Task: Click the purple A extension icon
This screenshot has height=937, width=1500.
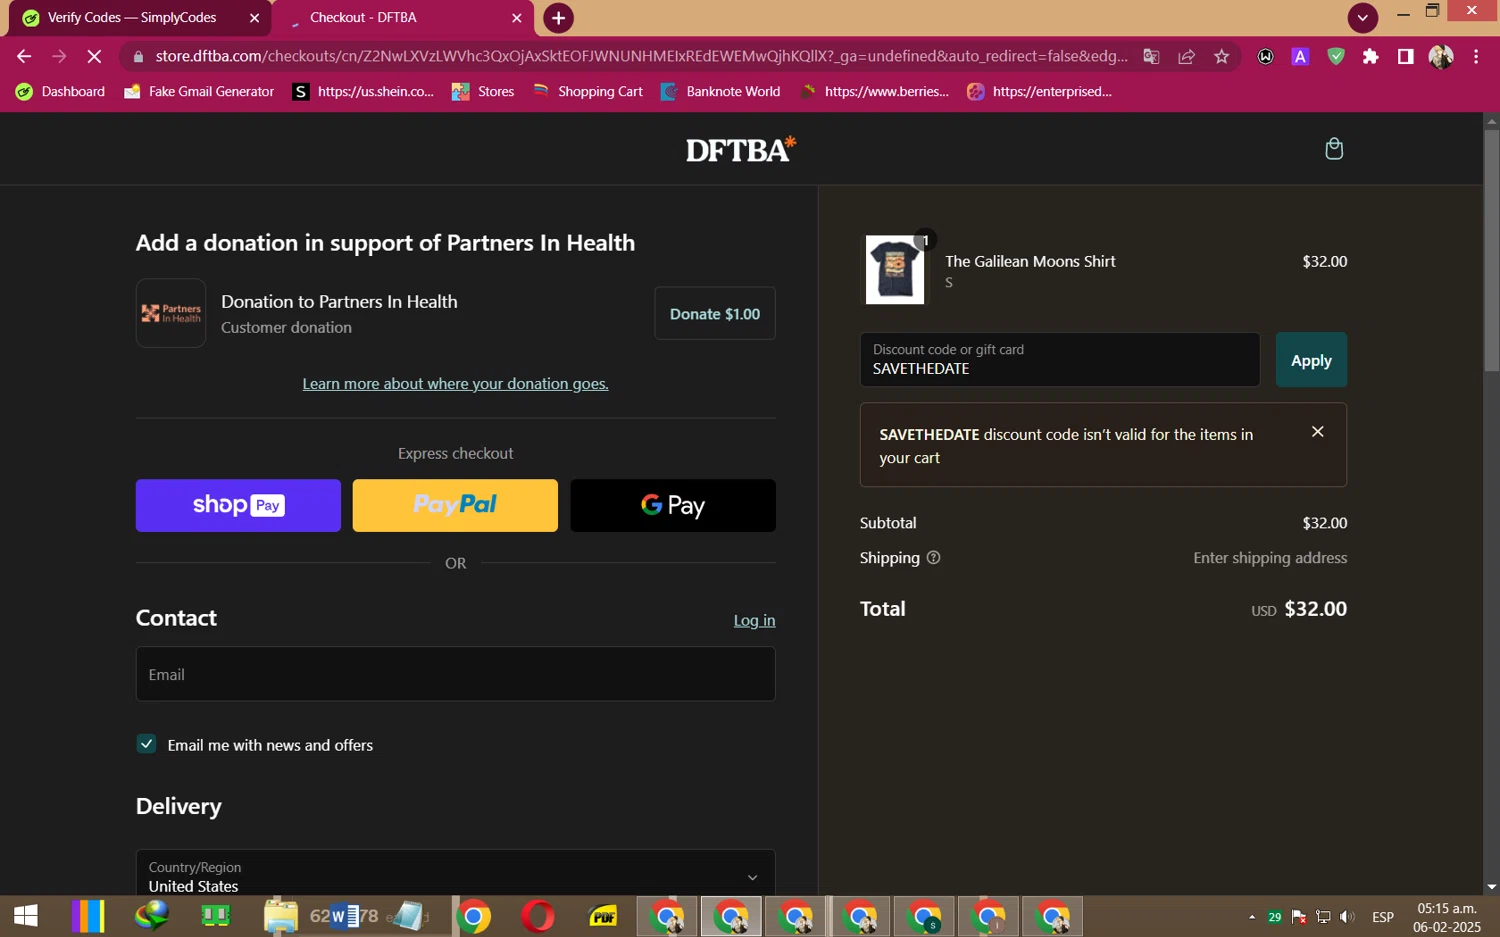Action: click(x=1300, y=57)
